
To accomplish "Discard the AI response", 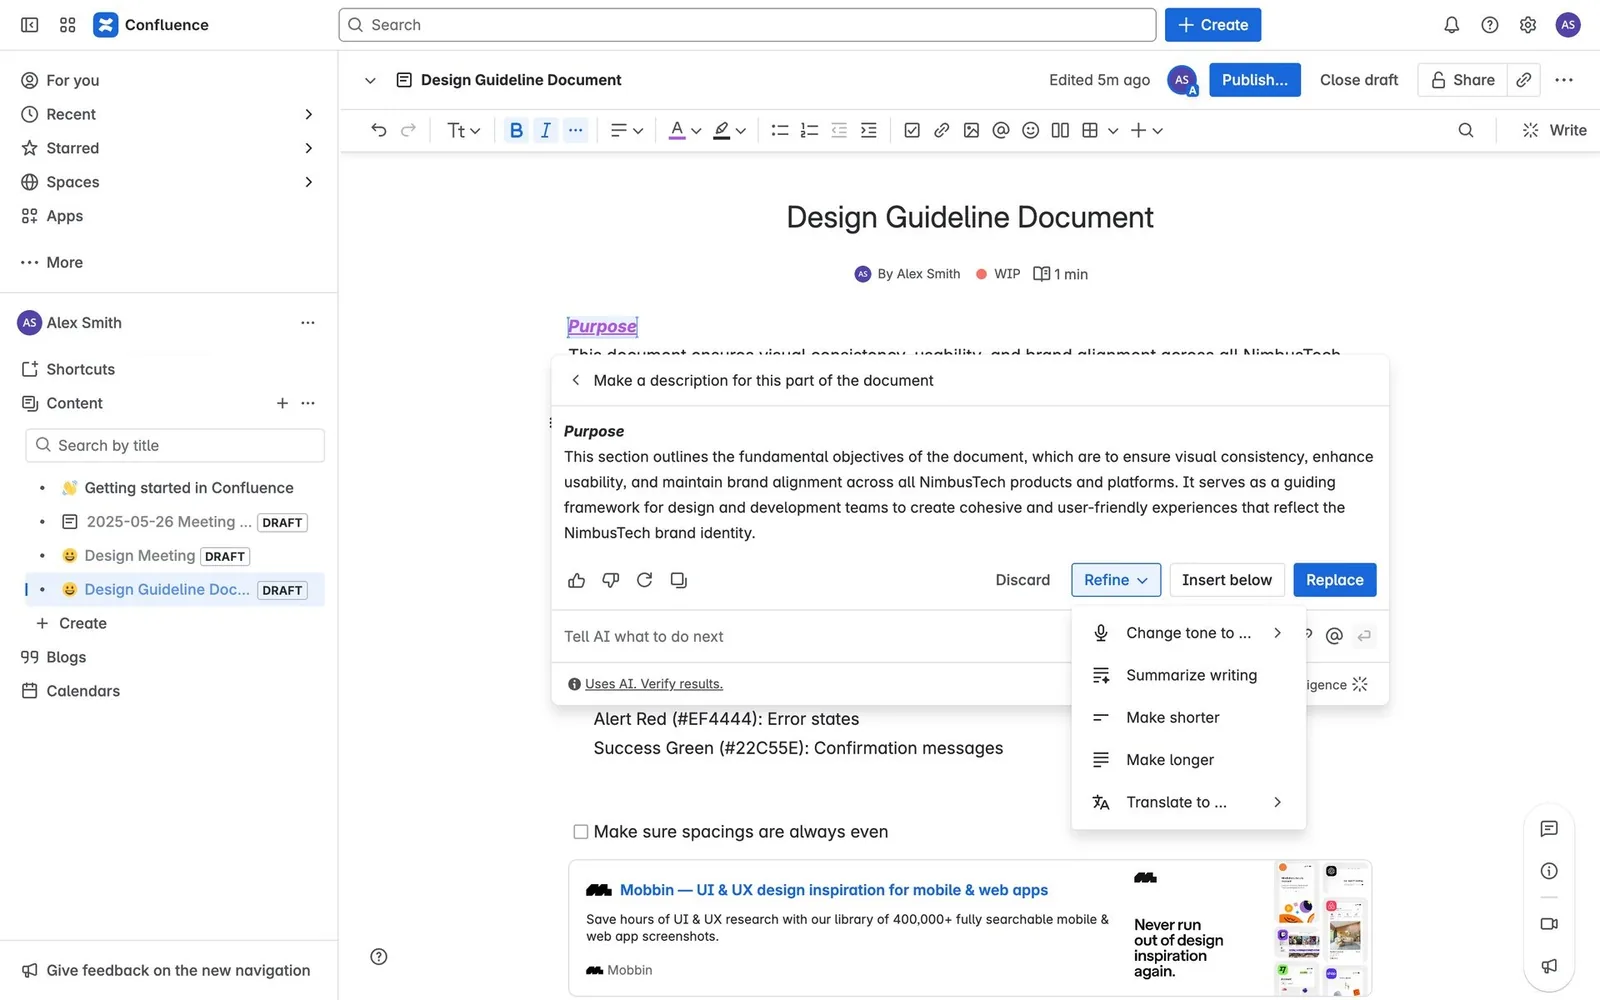I will point(1023,580).
